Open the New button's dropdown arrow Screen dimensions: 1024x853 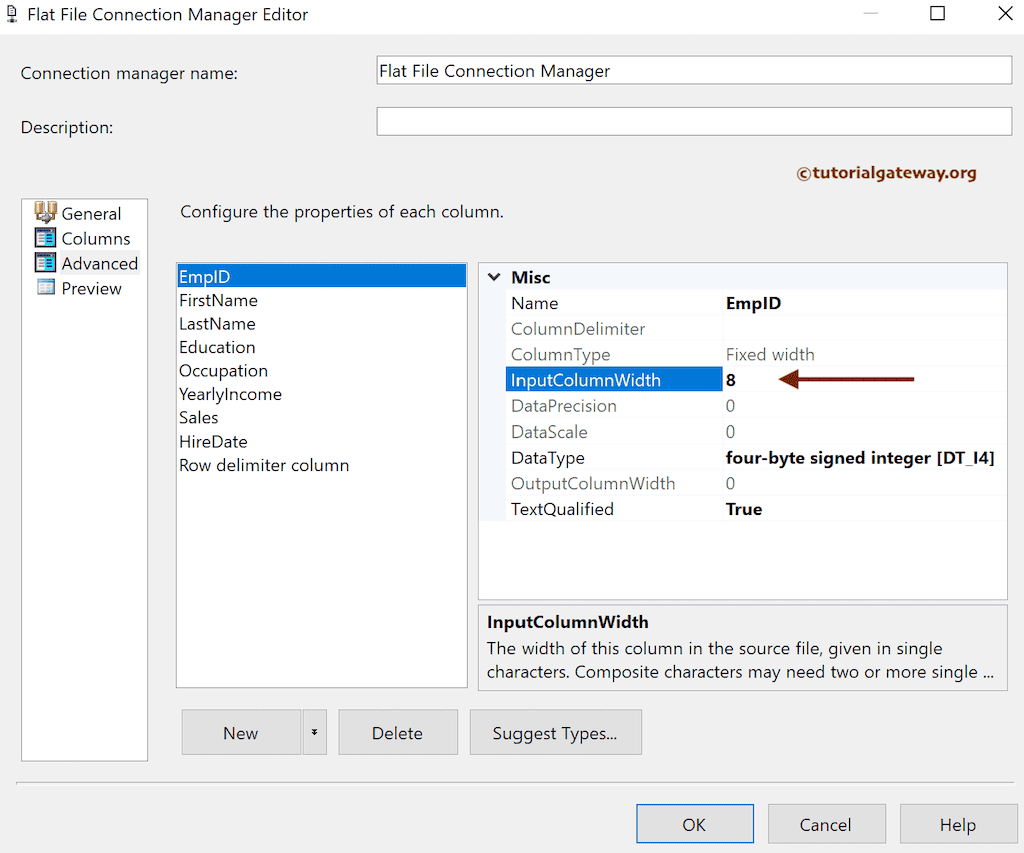pos(313,732)
